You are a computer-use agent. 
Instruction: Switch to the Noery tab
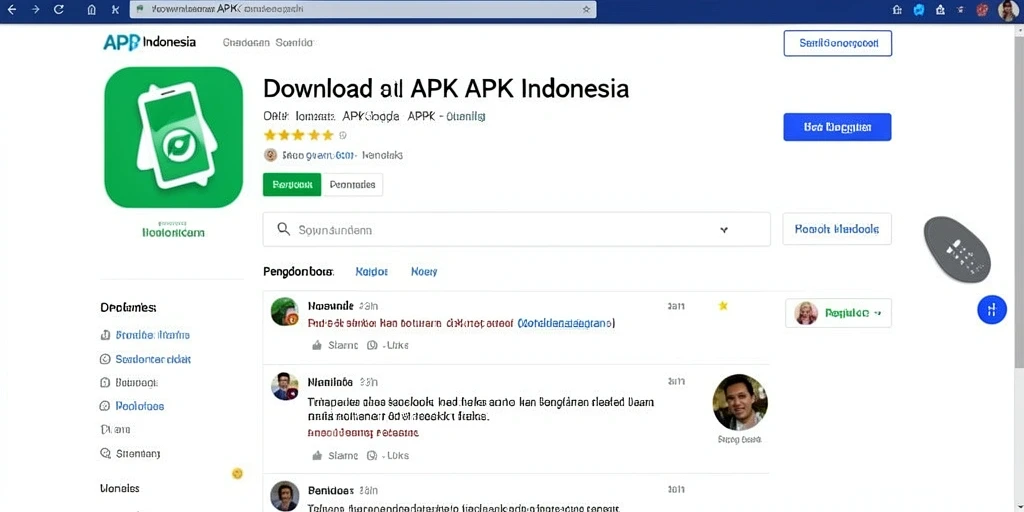pos(424,271)
